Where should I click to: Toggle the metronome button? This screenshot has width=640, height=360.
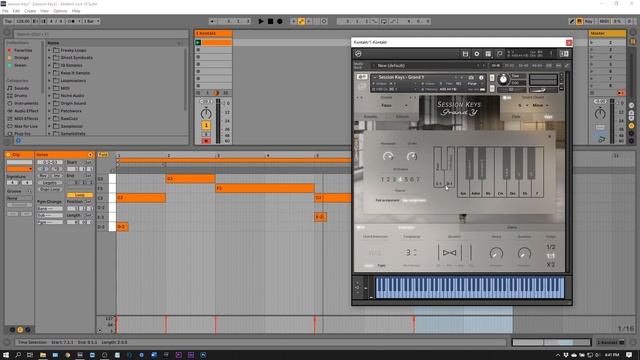coord(72,21)
